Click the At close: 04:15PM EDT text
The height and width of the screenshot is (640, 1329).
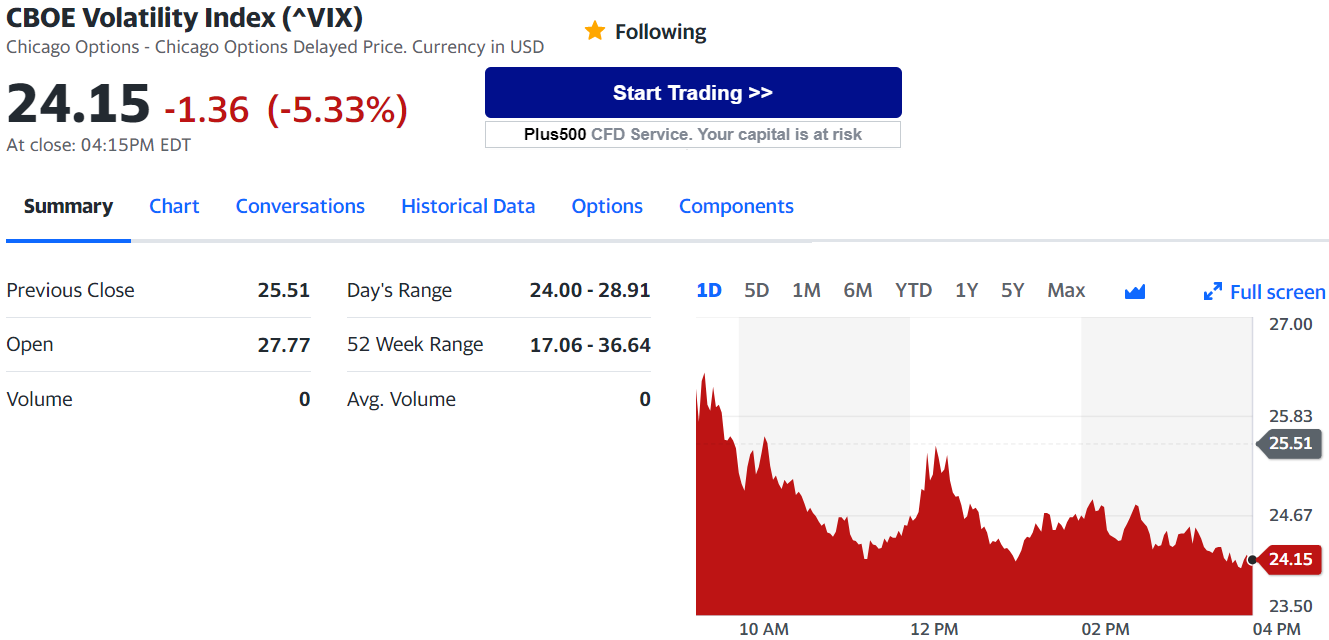pos(98,145)
